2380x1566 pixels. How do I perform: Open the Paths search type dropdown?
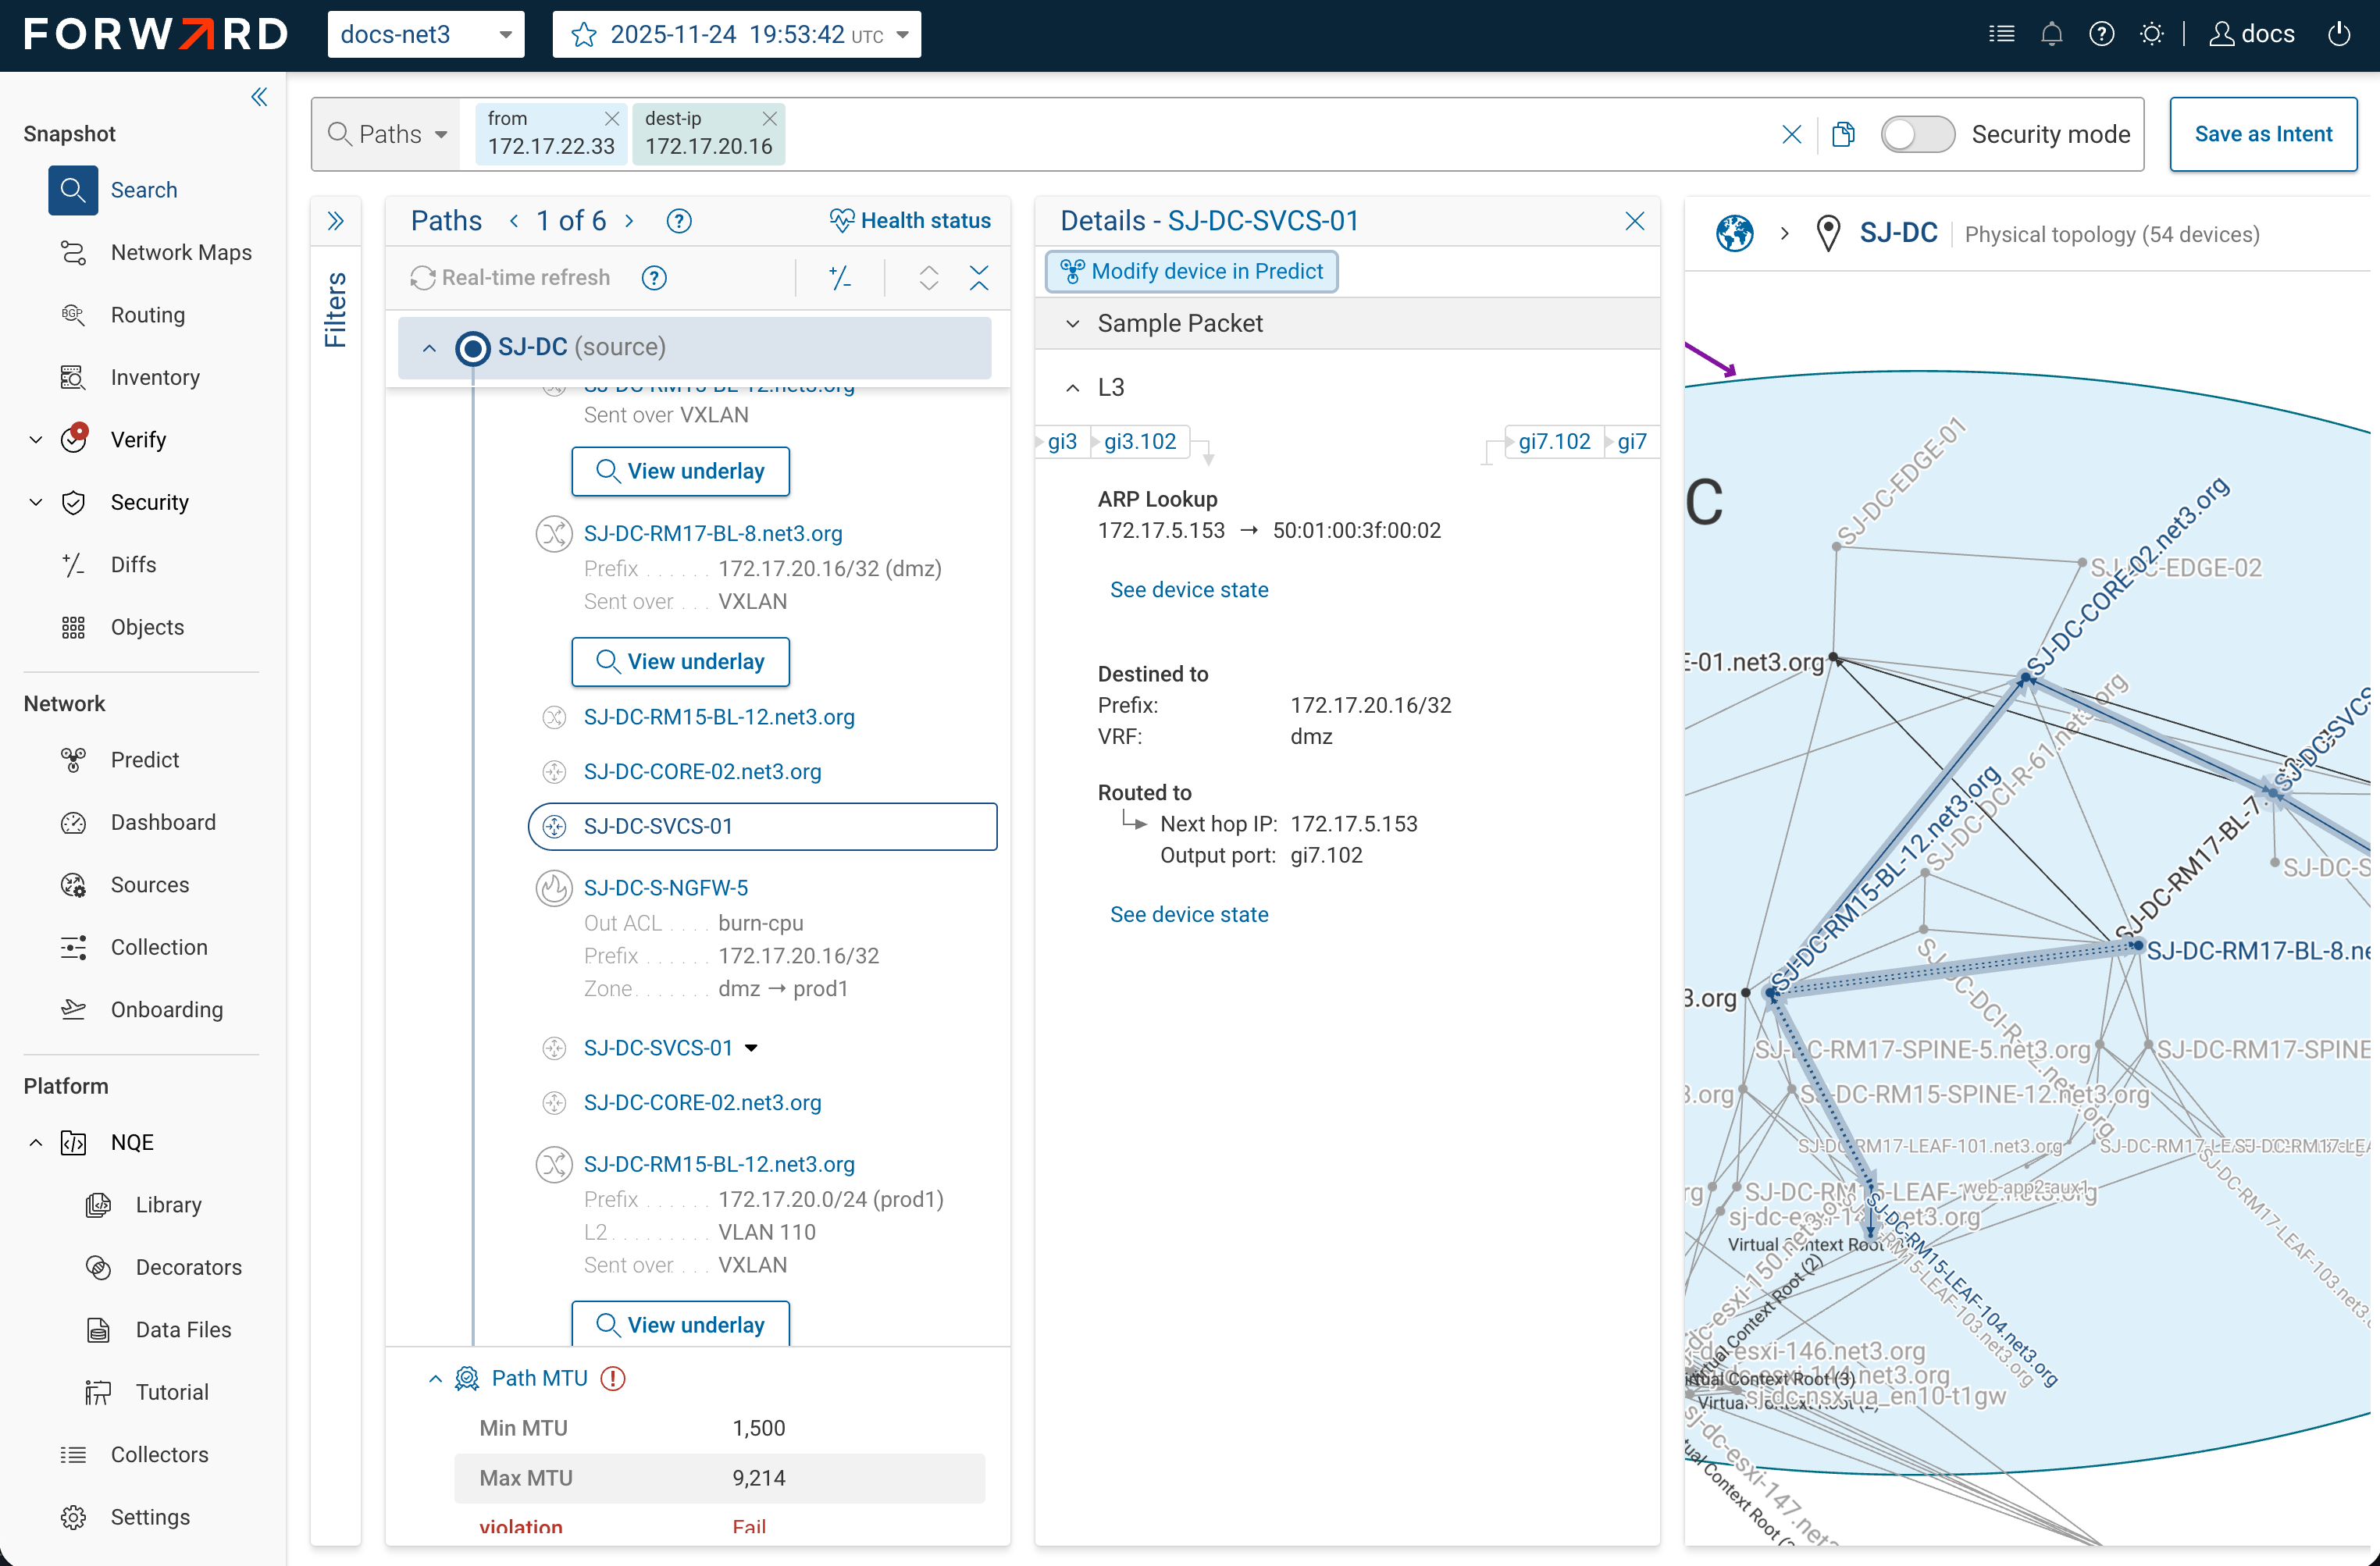pos(388,134)
